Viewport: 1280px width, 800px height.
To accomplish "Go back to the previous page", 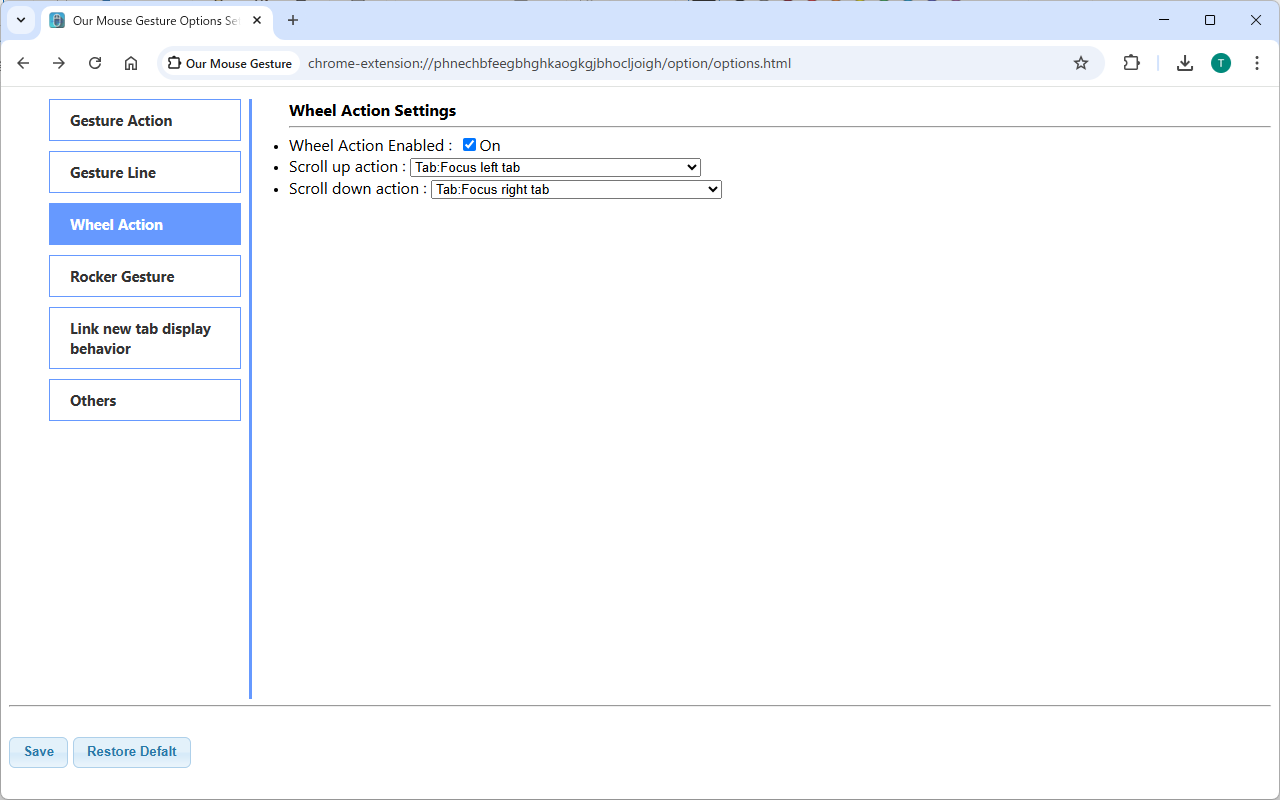I will point(23,63).
